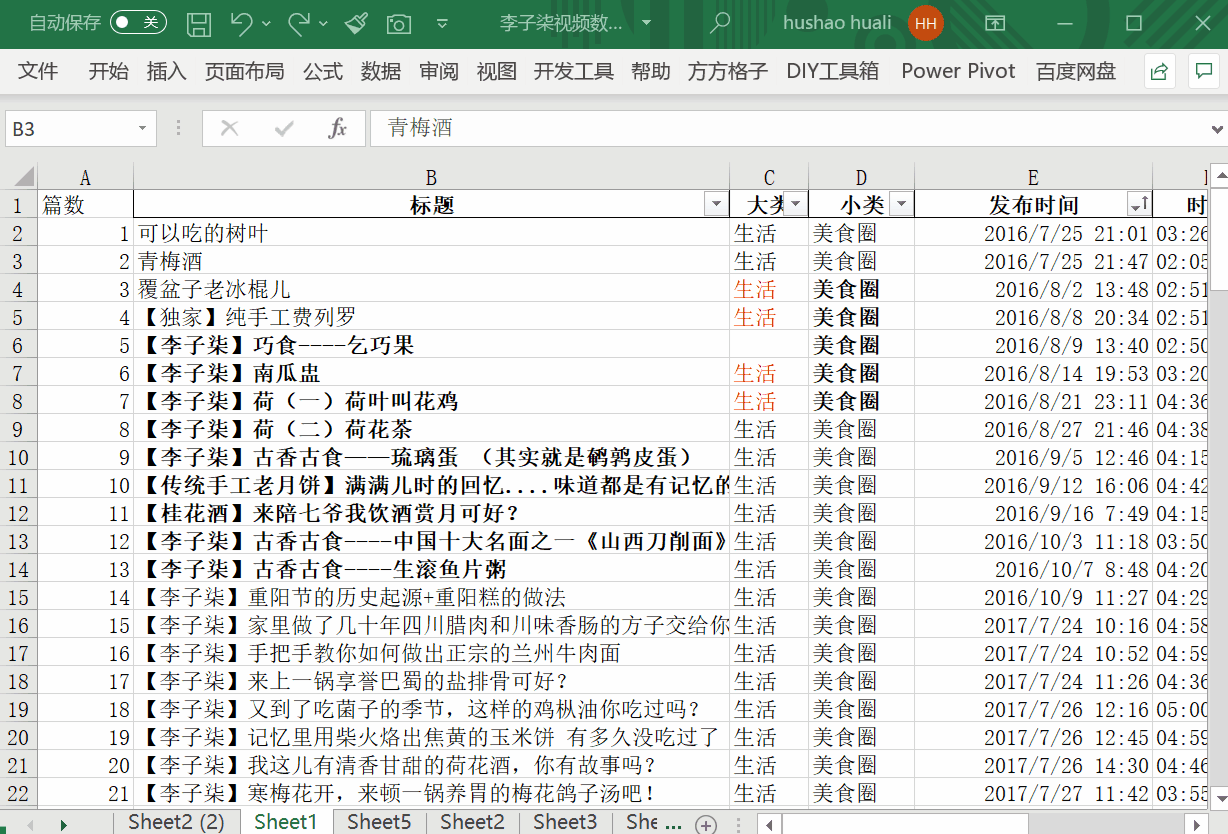Open the 发布时间 sorted filter dropdown
Image resolution: width=1228 pixels, height=834 pixels.
tap(1139, 204)
